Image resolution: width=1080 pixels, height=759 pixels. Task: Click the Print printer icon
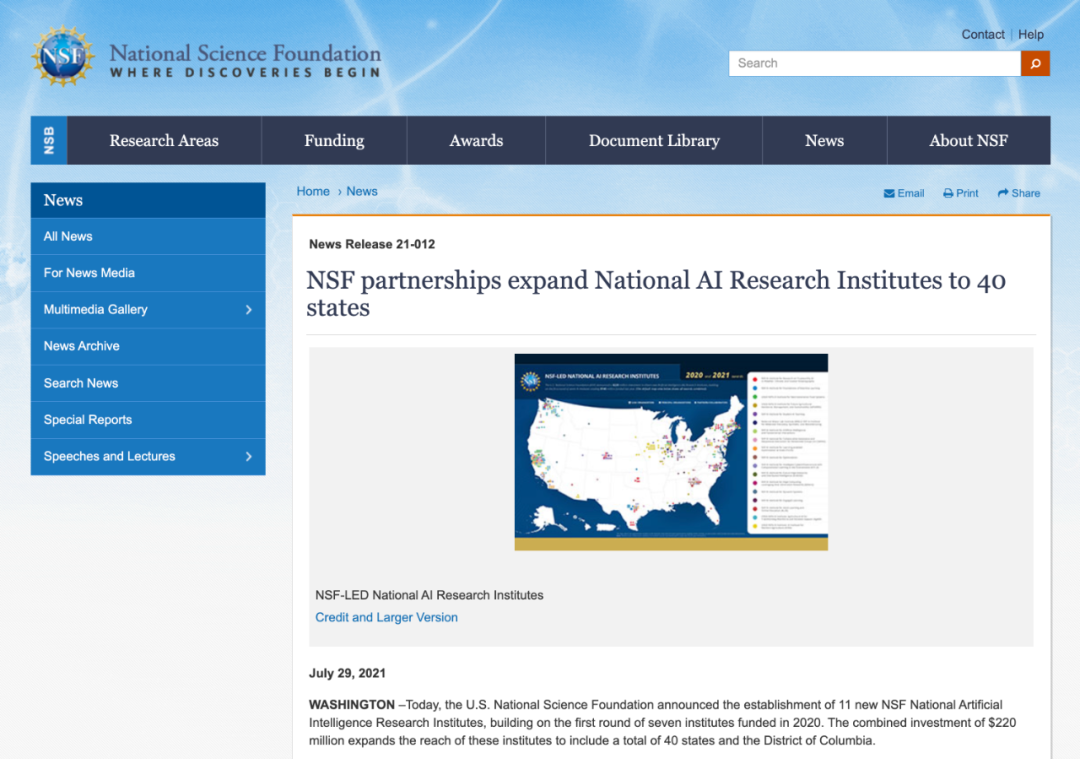(x=948, y=194)
